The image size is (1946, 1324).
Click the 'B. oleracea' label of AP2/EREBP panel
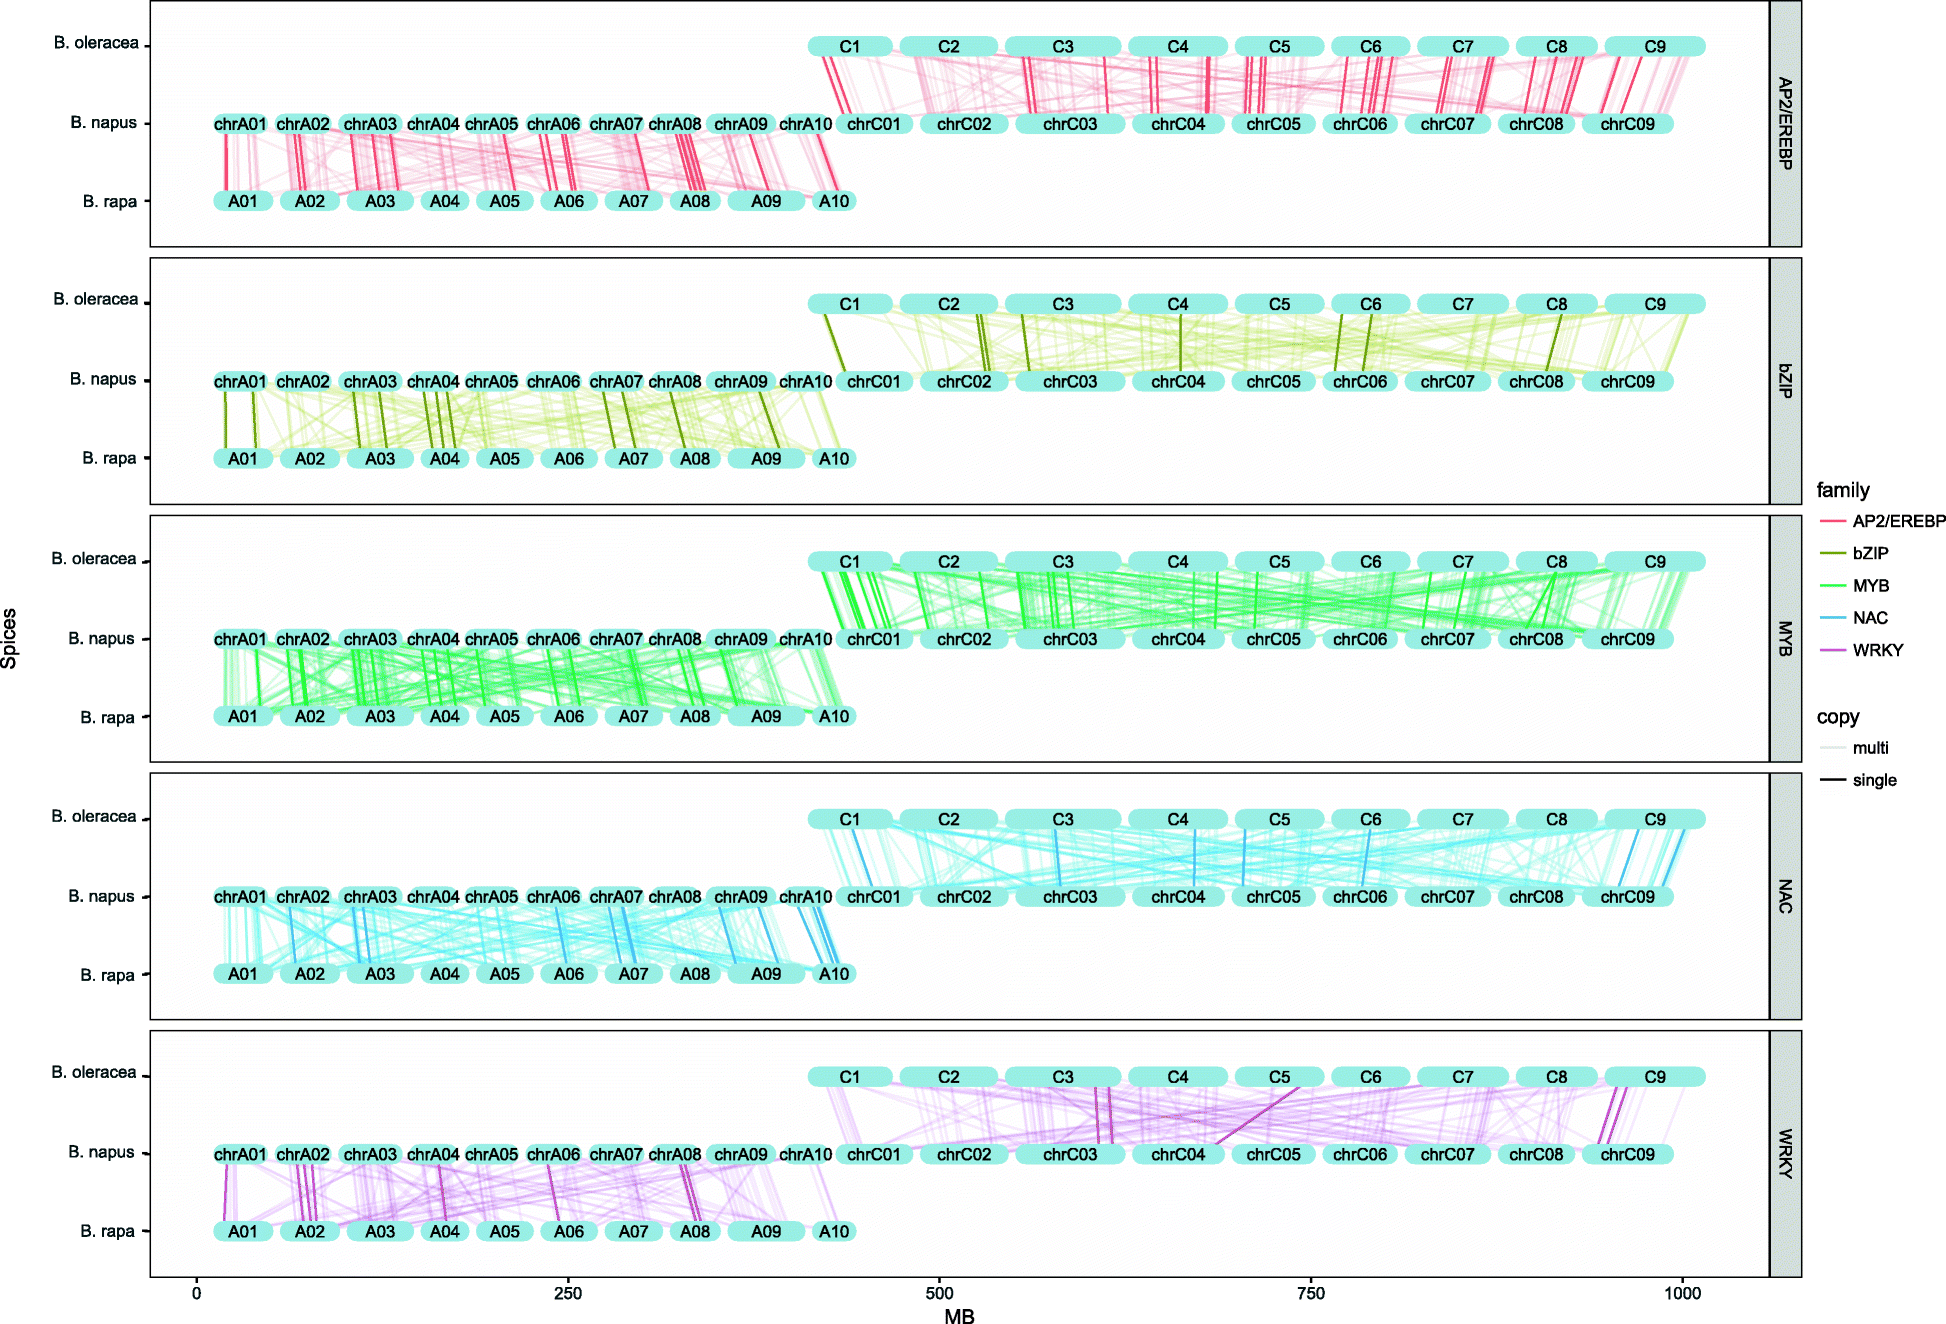[96, 43]
